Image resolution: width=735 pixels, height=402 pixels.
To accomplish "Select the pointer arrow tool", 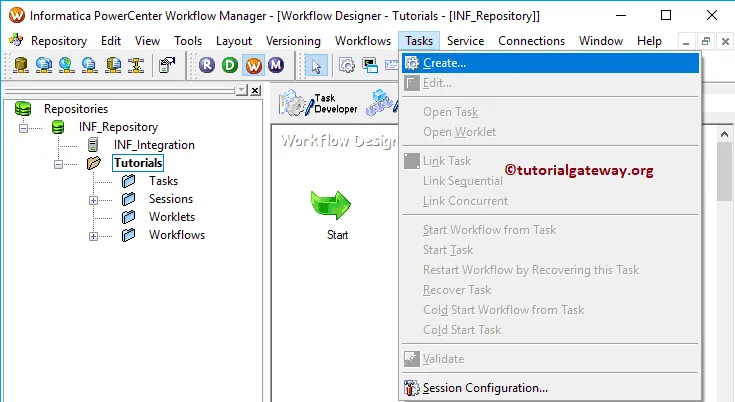I will 316,66.
